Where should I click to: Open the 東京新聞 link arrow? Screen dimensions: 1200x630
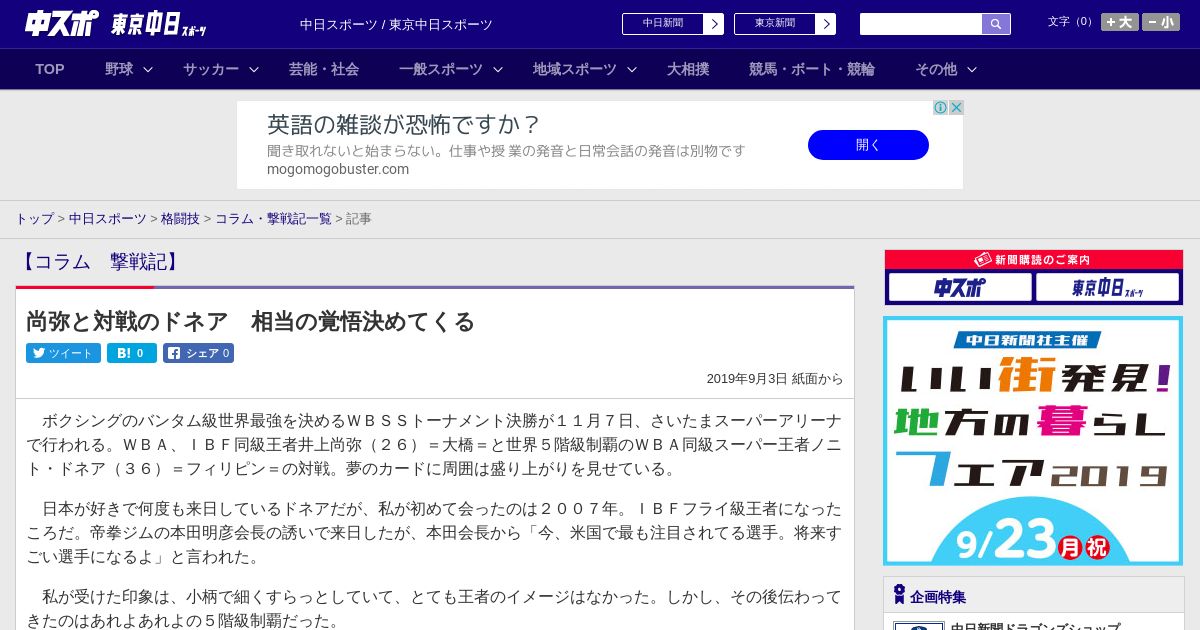(x=825, y=24)
